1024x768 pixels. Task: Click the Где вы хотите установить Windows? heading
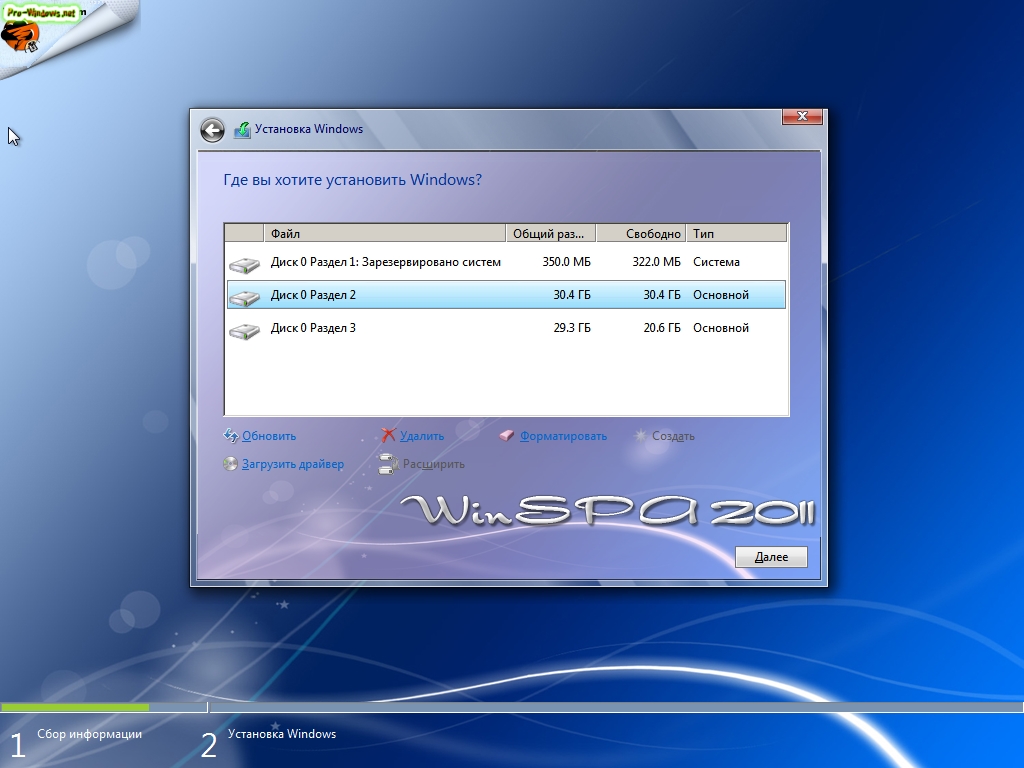[353, 180]
